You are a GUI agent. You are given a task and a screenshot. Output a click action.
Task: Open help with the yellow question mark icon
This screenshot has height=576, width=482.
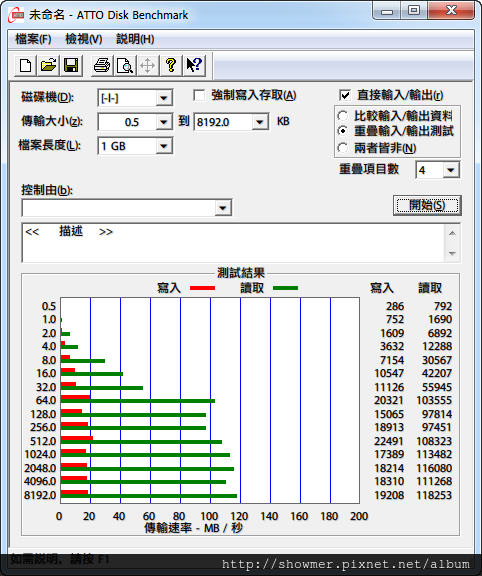(171, 66)
